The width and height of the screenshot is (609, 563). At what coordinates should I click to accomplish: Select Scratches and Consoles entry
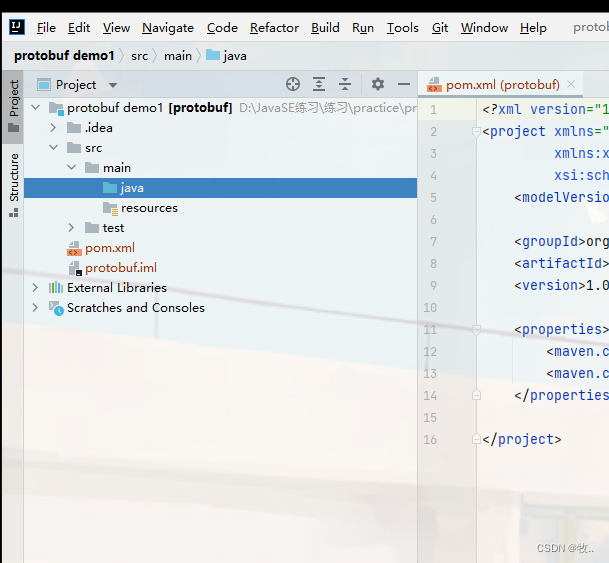(220, 308)
